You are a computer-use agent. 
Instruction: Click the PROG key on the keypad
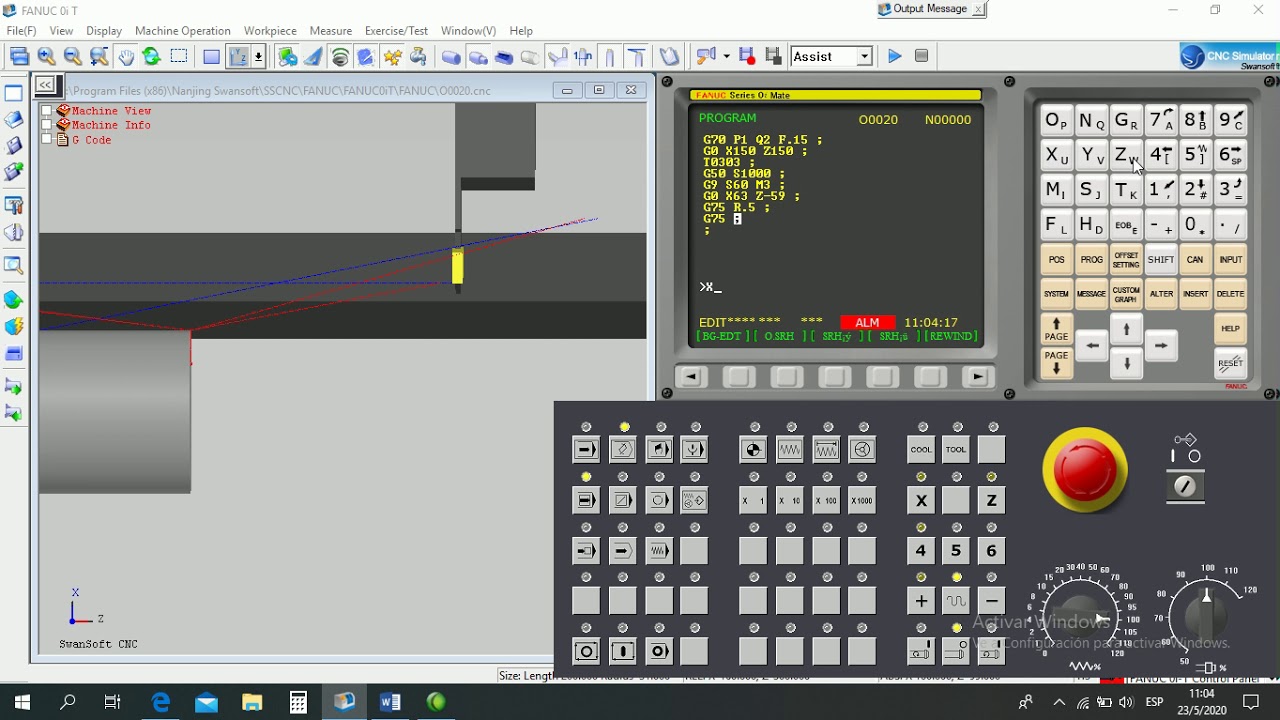coord(1091,260)
